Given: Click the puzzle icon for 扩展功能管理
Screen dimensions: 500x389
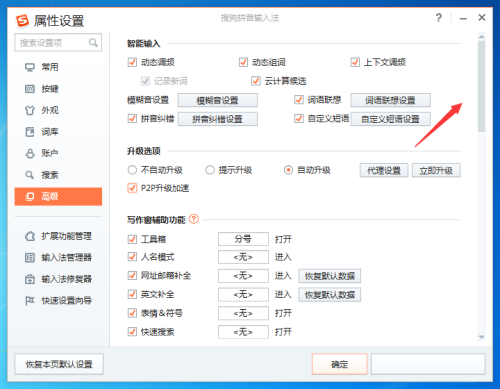Looking at the screenshot, I should (30, 236).
